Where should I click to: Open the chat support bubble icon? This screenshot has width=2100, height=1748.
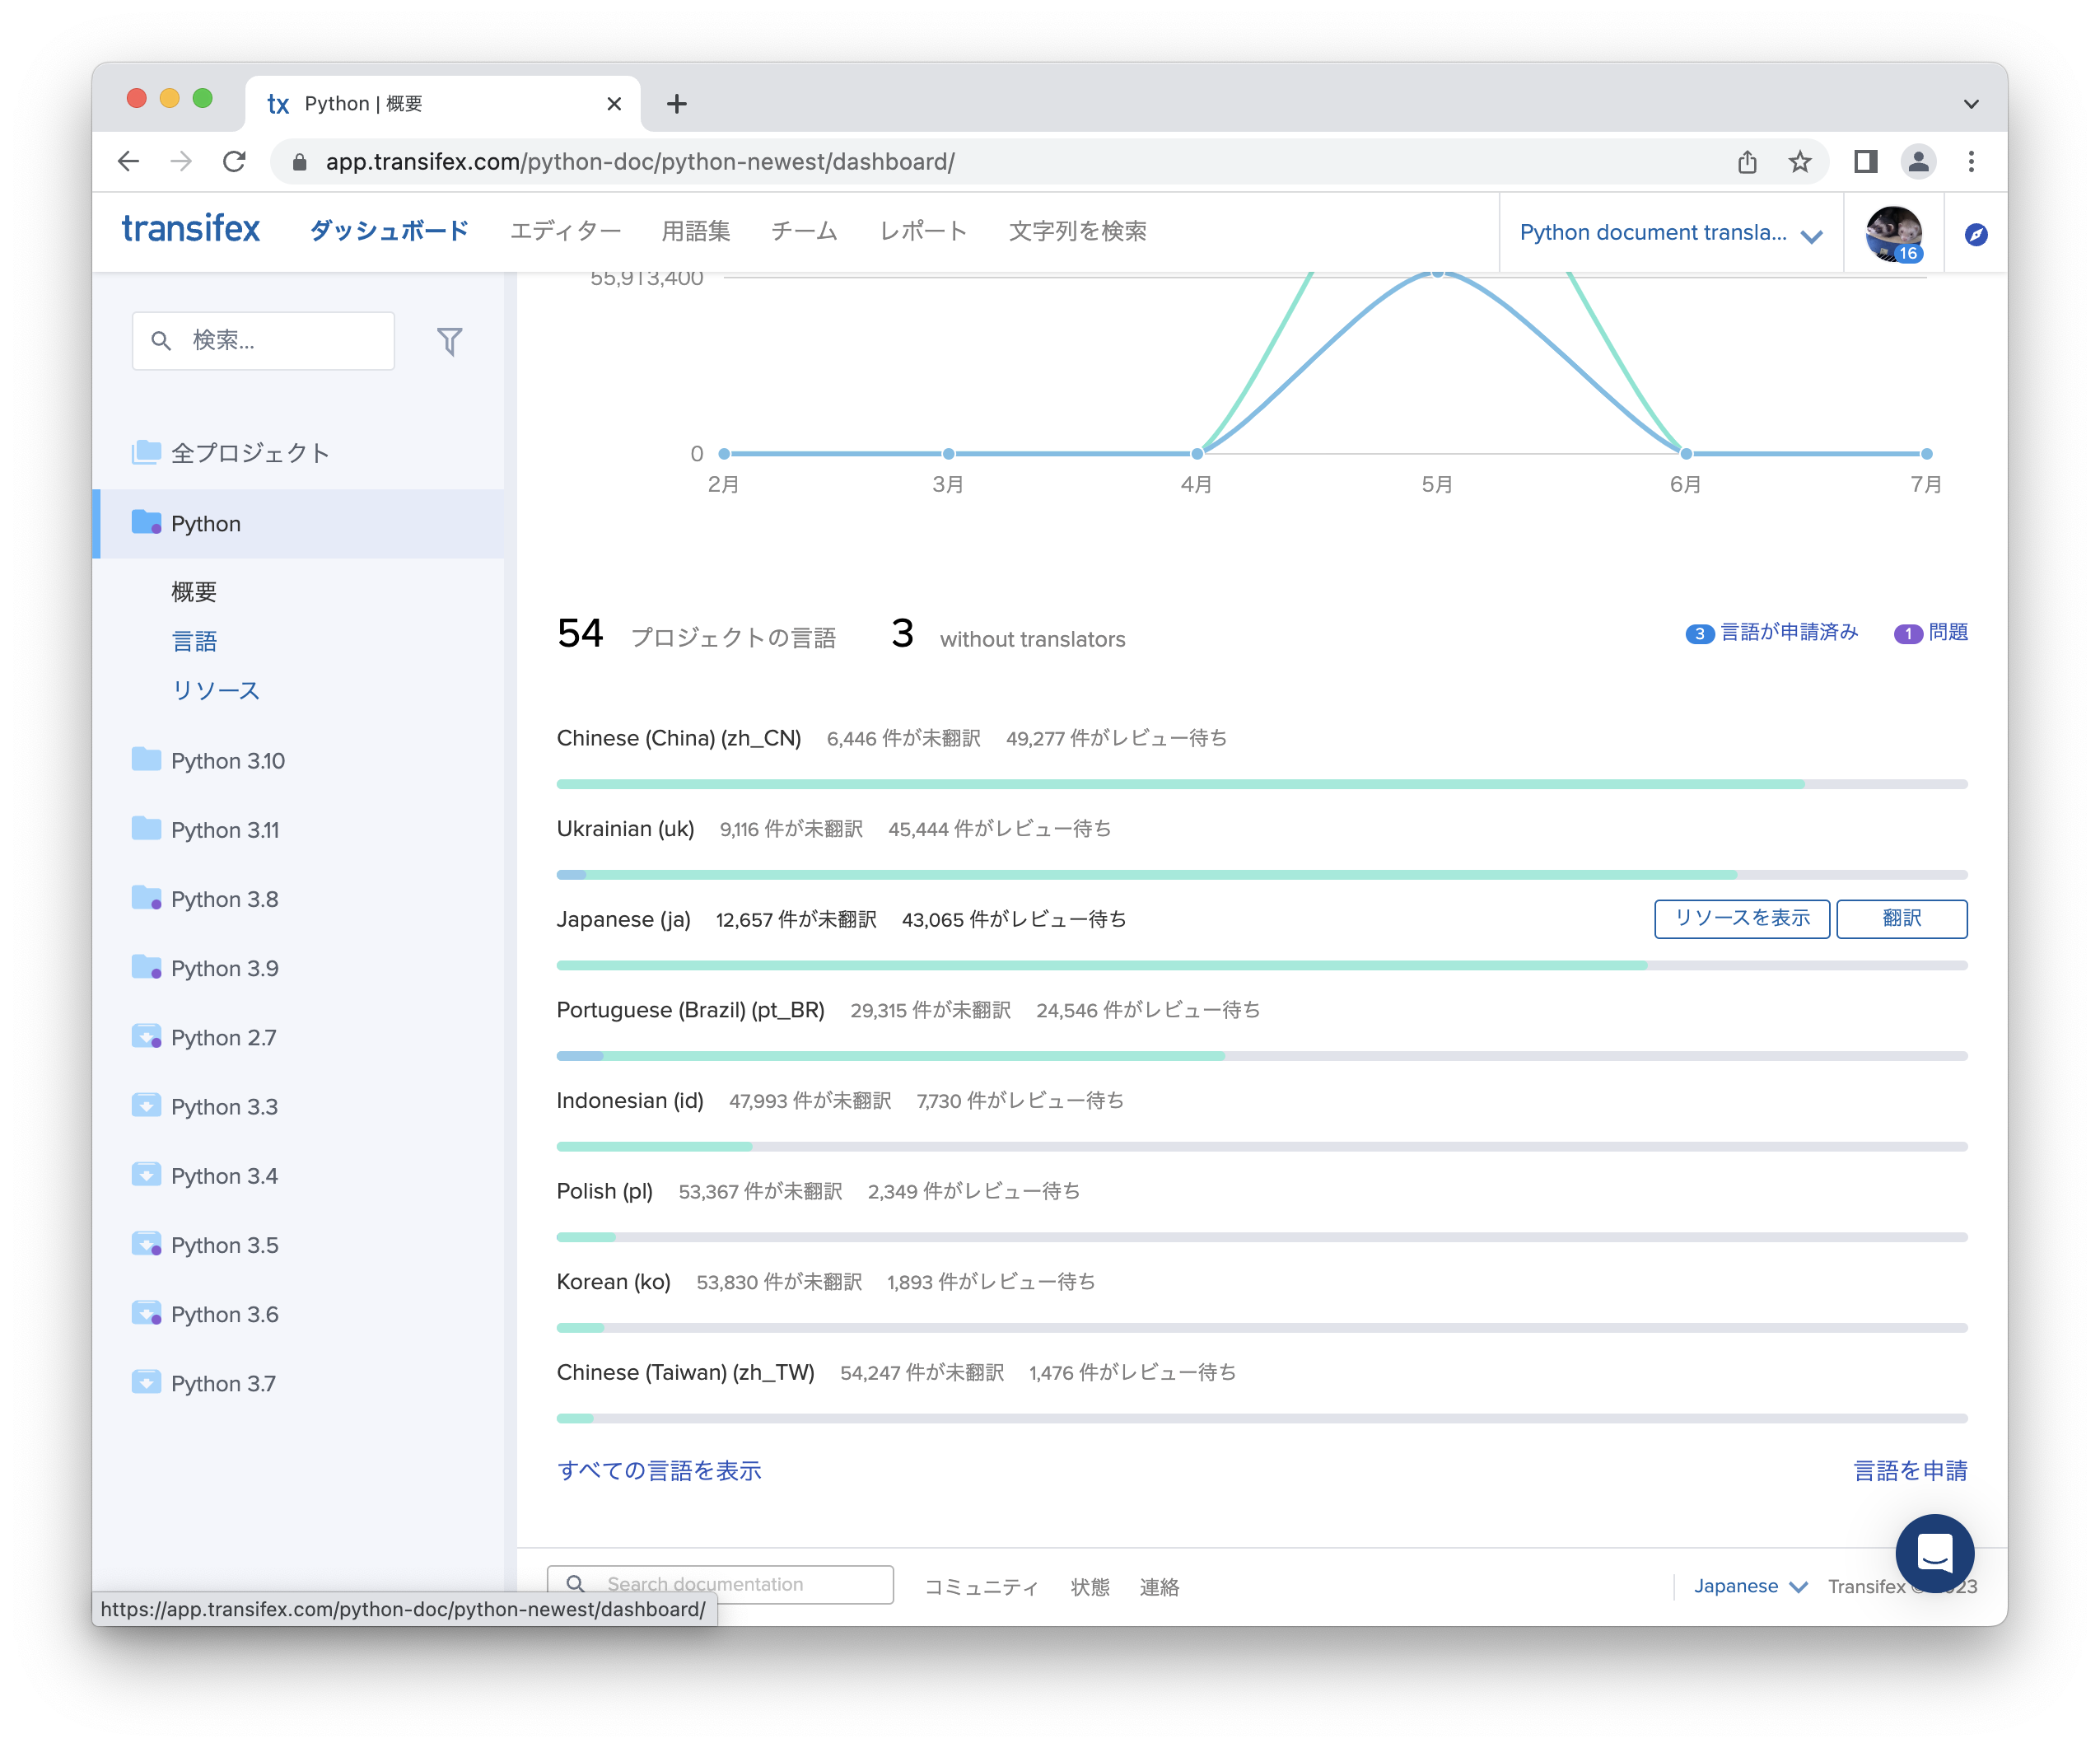1934,1552
